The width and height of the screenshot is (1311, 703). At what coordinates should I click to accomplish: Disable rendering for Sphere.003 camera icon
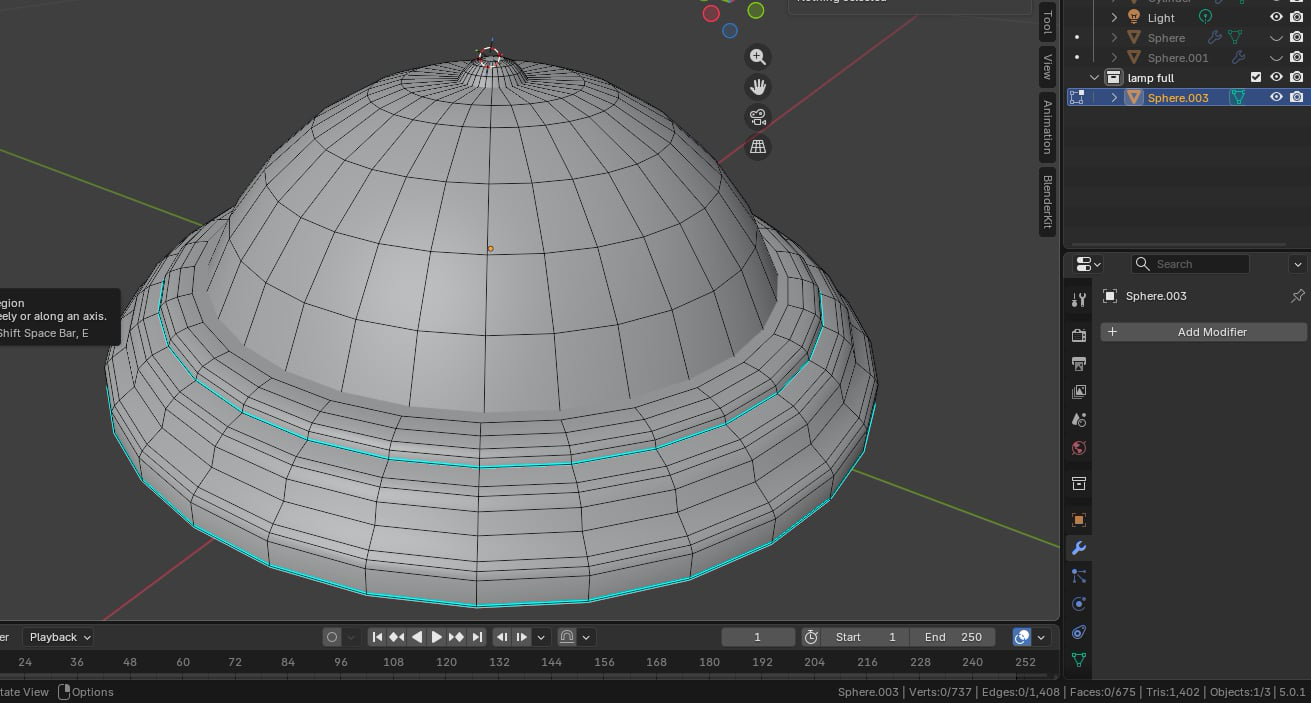[1297, 97]
